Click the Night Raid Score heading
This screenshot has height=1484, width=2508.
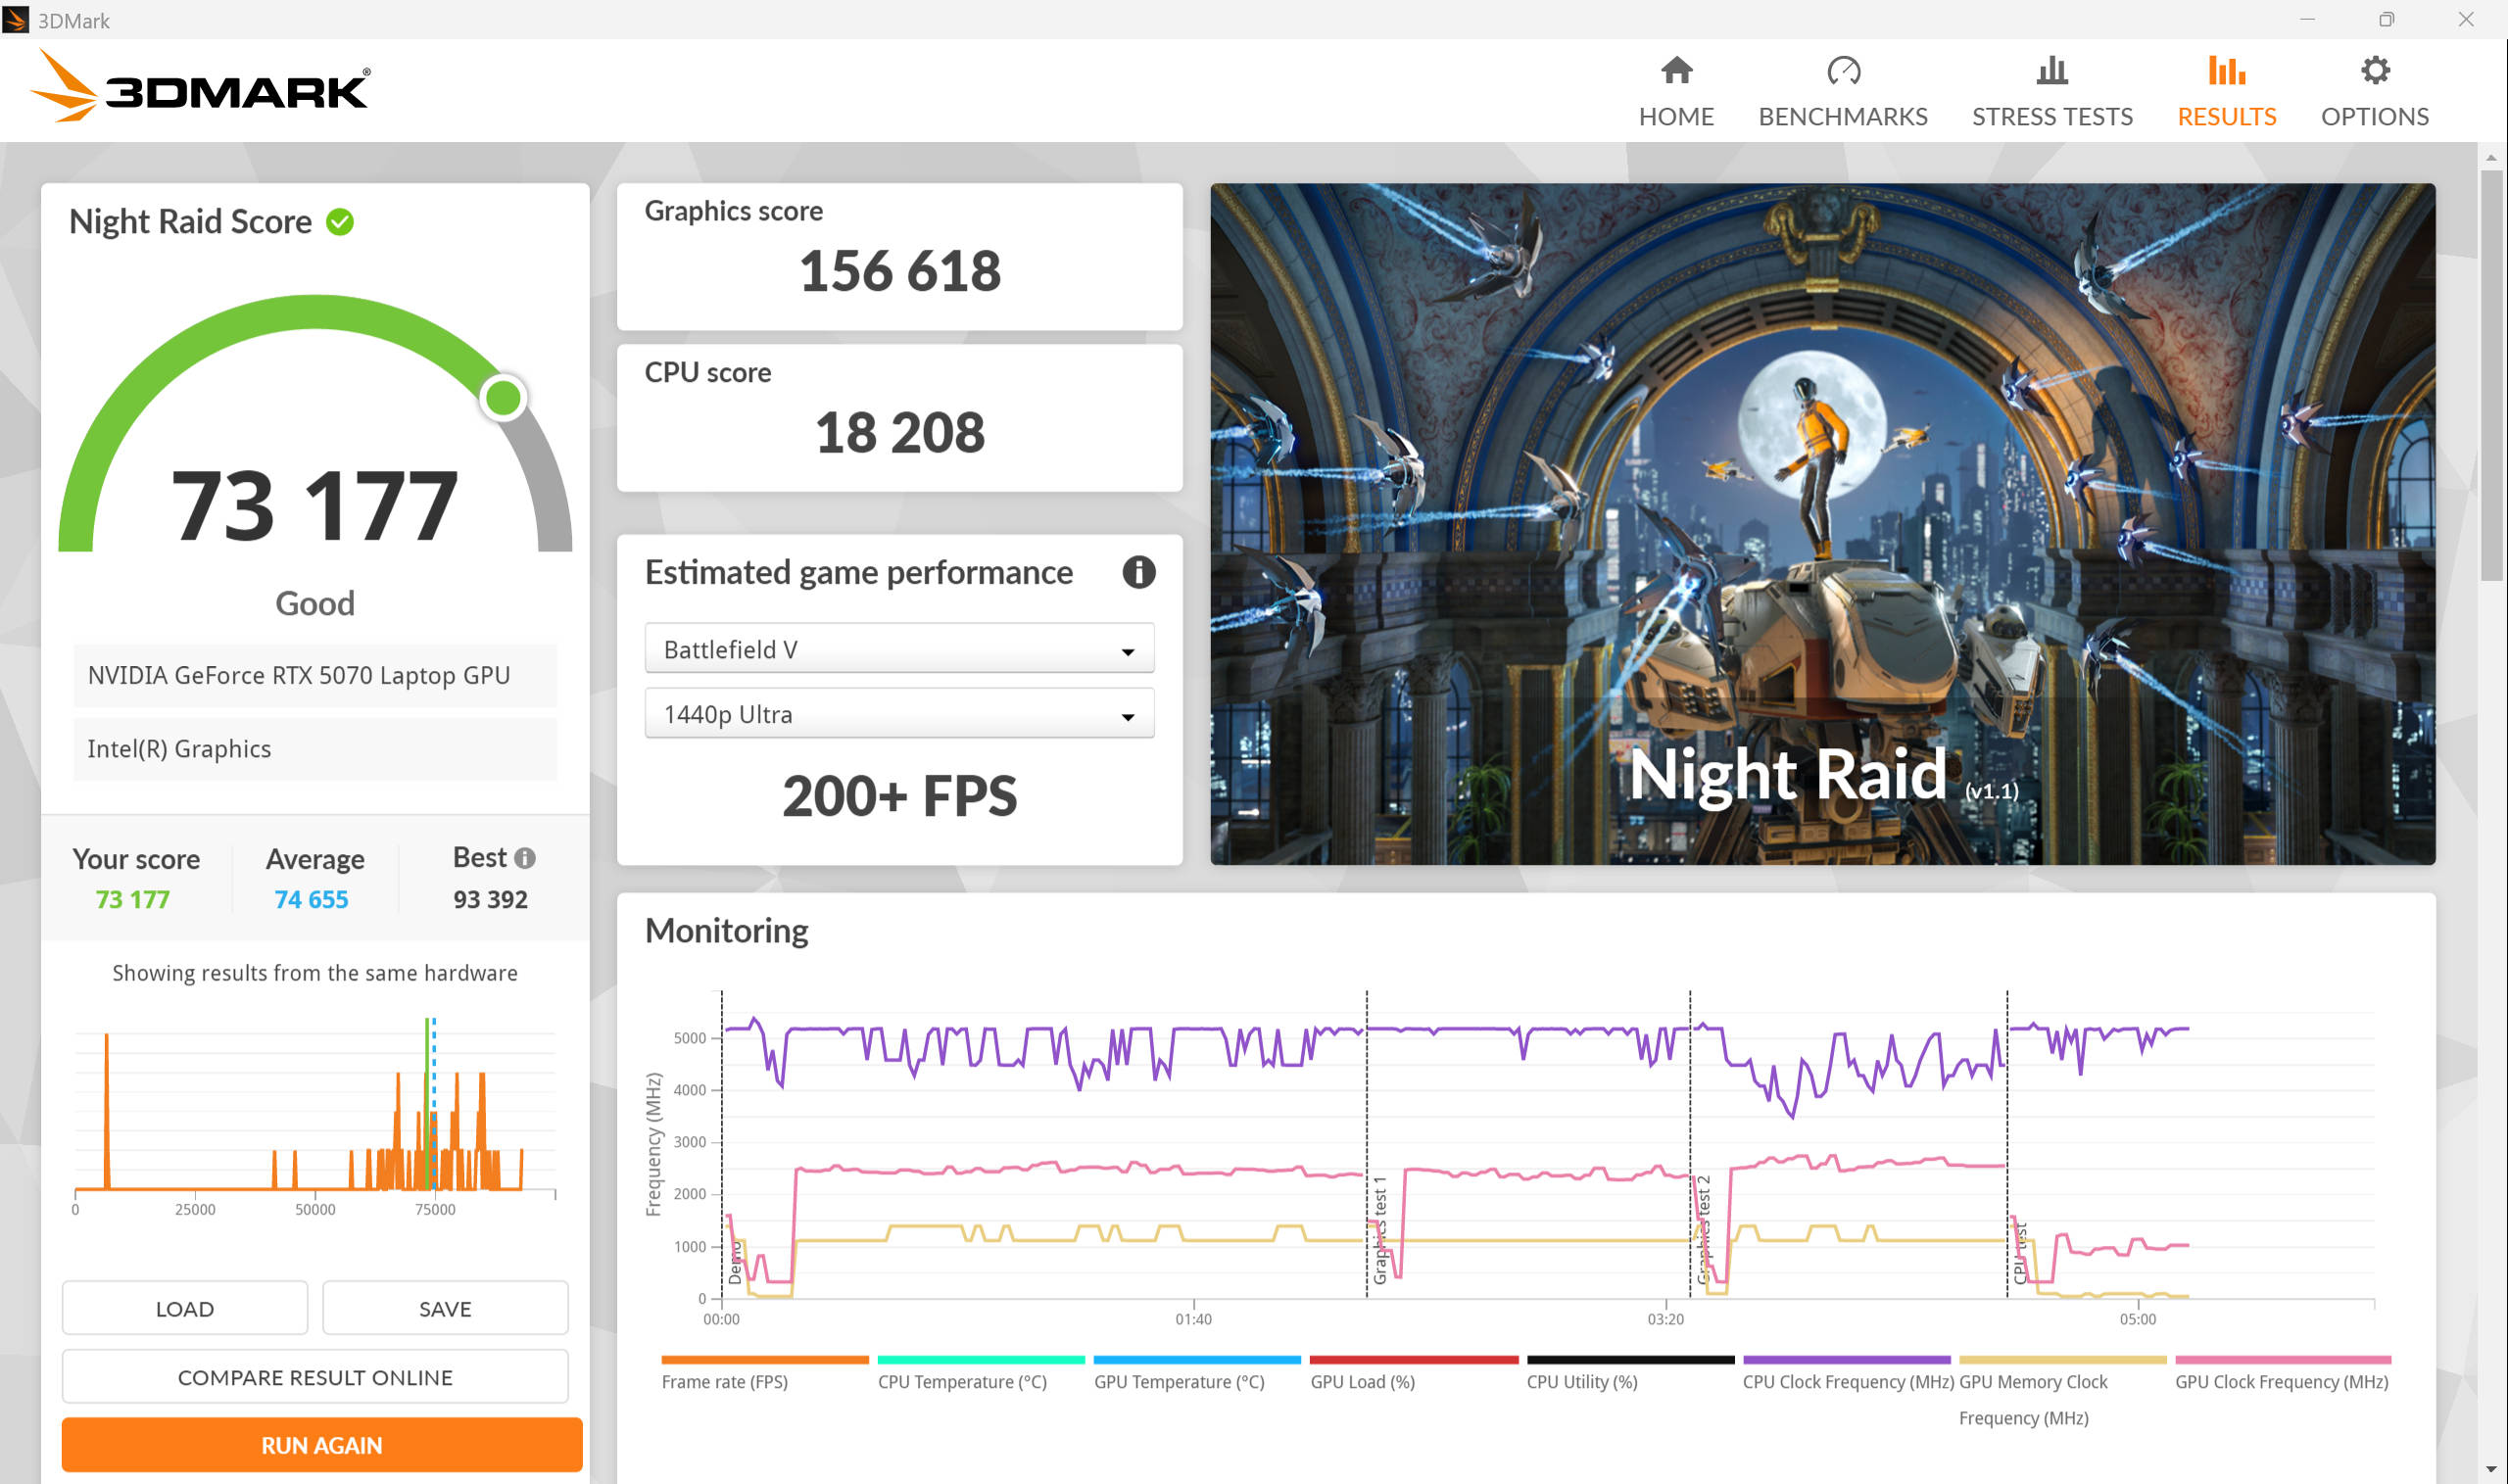coord(190,222)
